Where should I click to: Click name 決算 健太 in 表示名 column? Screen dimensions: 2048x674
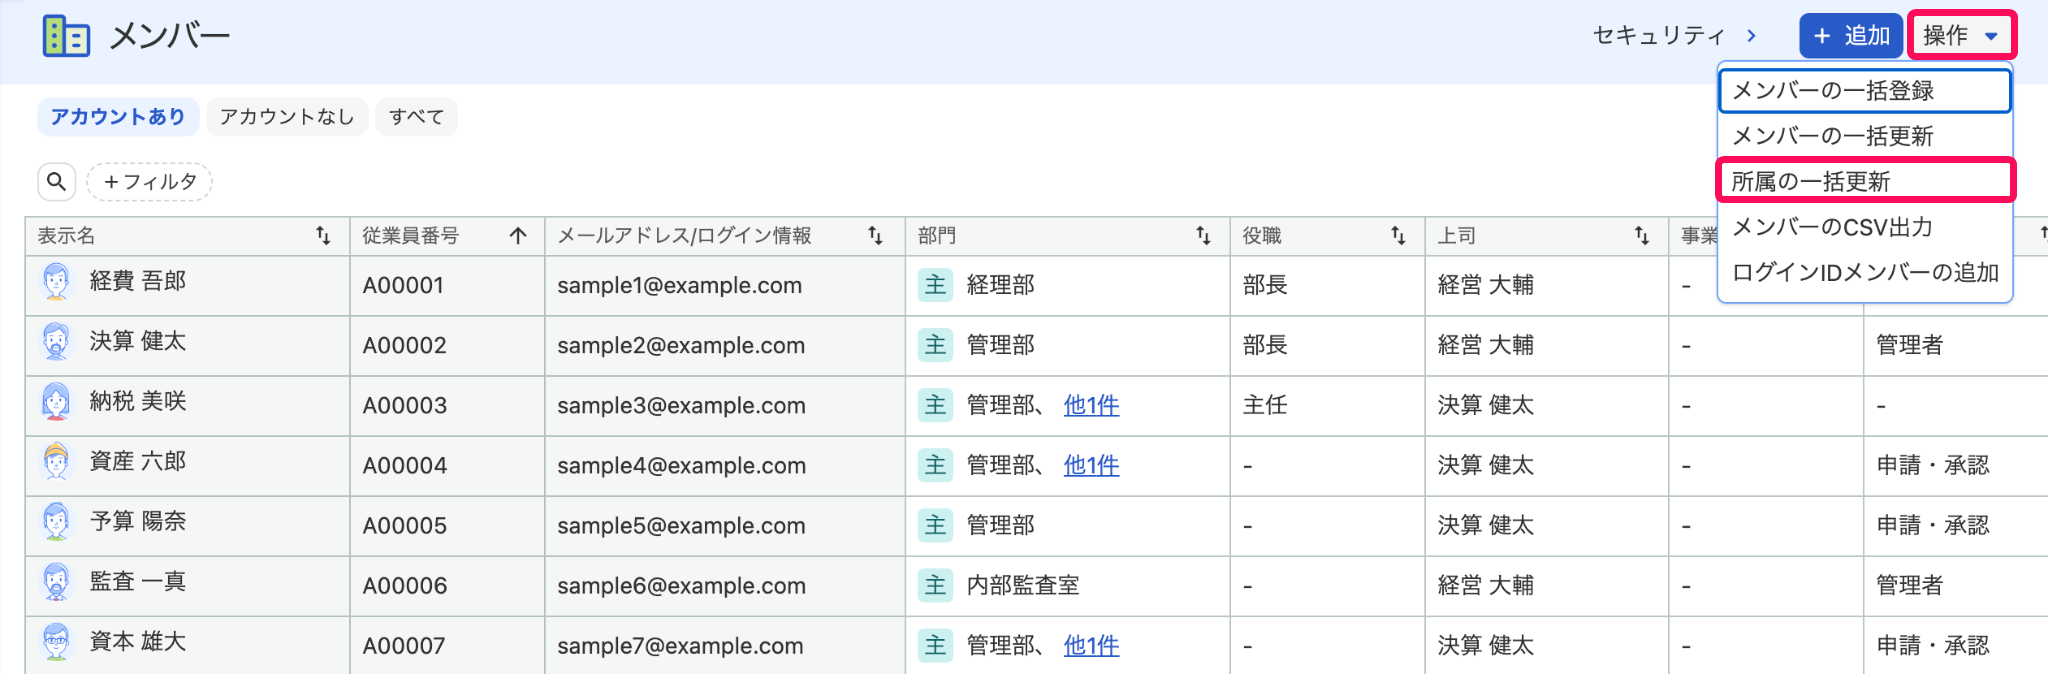[x=138, y=341]
